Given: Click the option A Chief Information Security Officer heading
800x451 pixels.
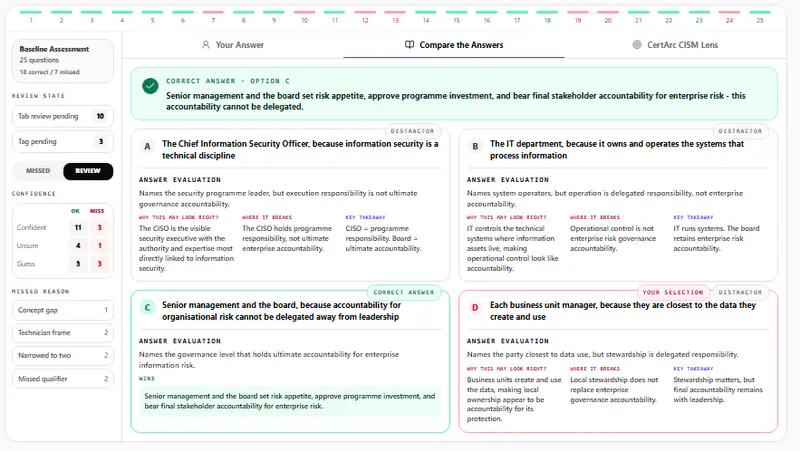Looking at the screenshot, I should point(300,149).
